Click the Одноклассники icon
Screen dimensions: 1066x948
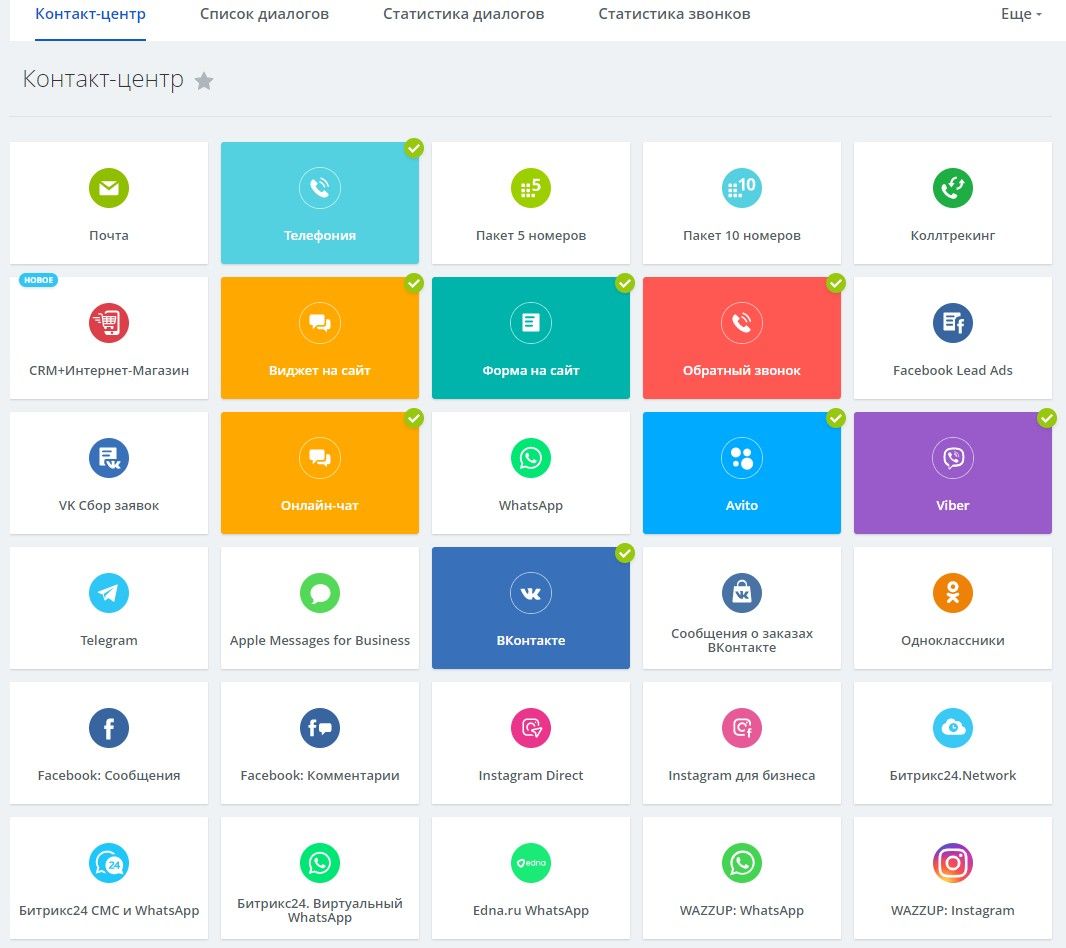tap(952, 593)
